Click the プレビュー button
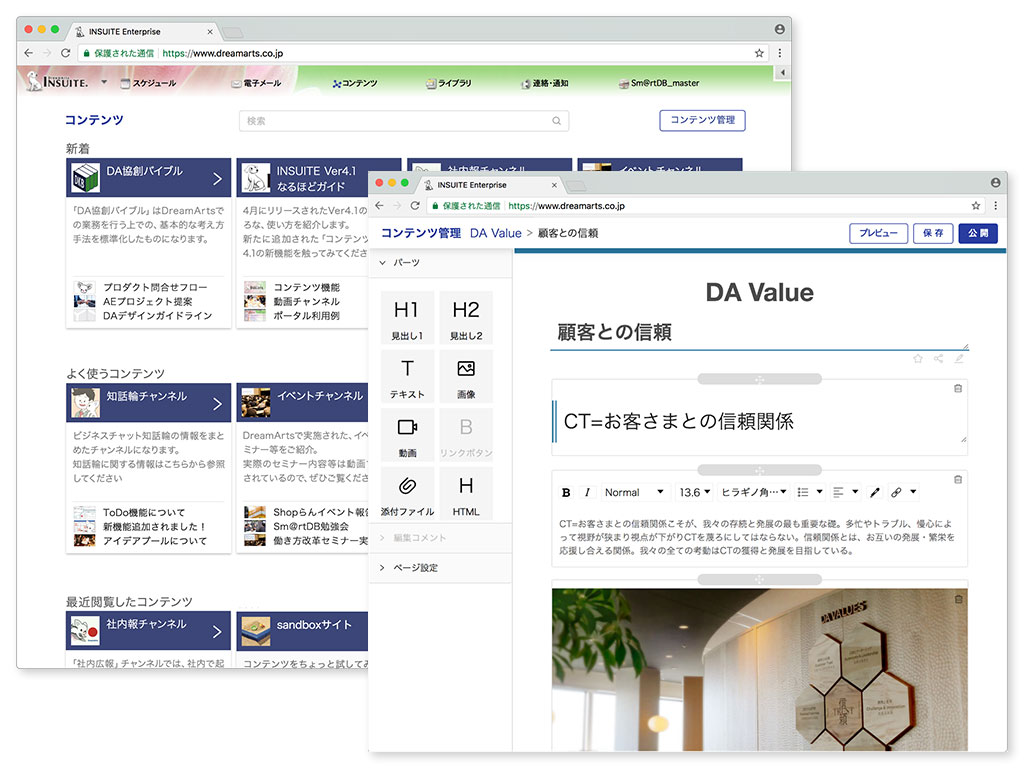This screenshot has height=768, width=1024. 878,233
